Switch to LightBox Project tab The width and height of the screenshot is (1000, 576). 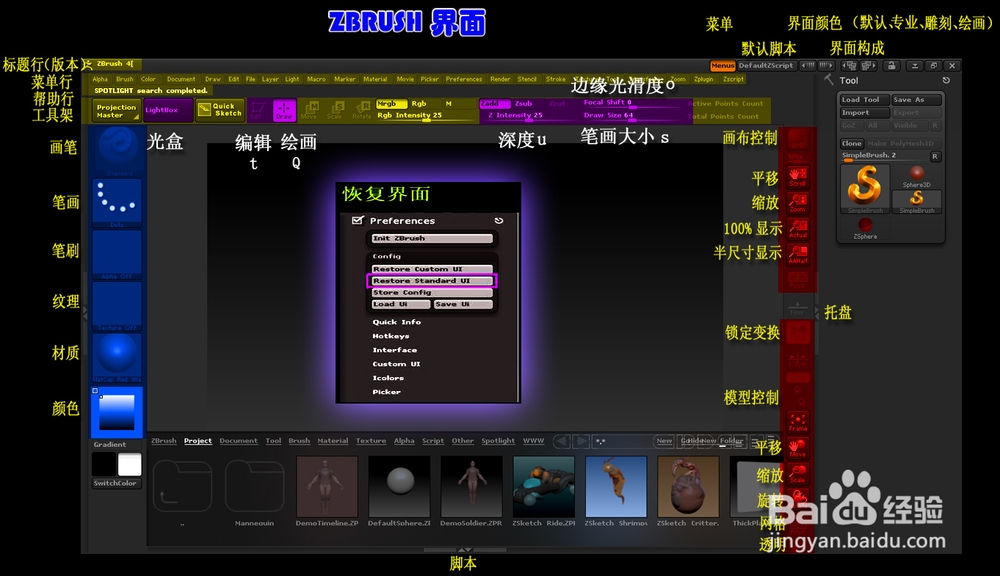tap(198, 441)
